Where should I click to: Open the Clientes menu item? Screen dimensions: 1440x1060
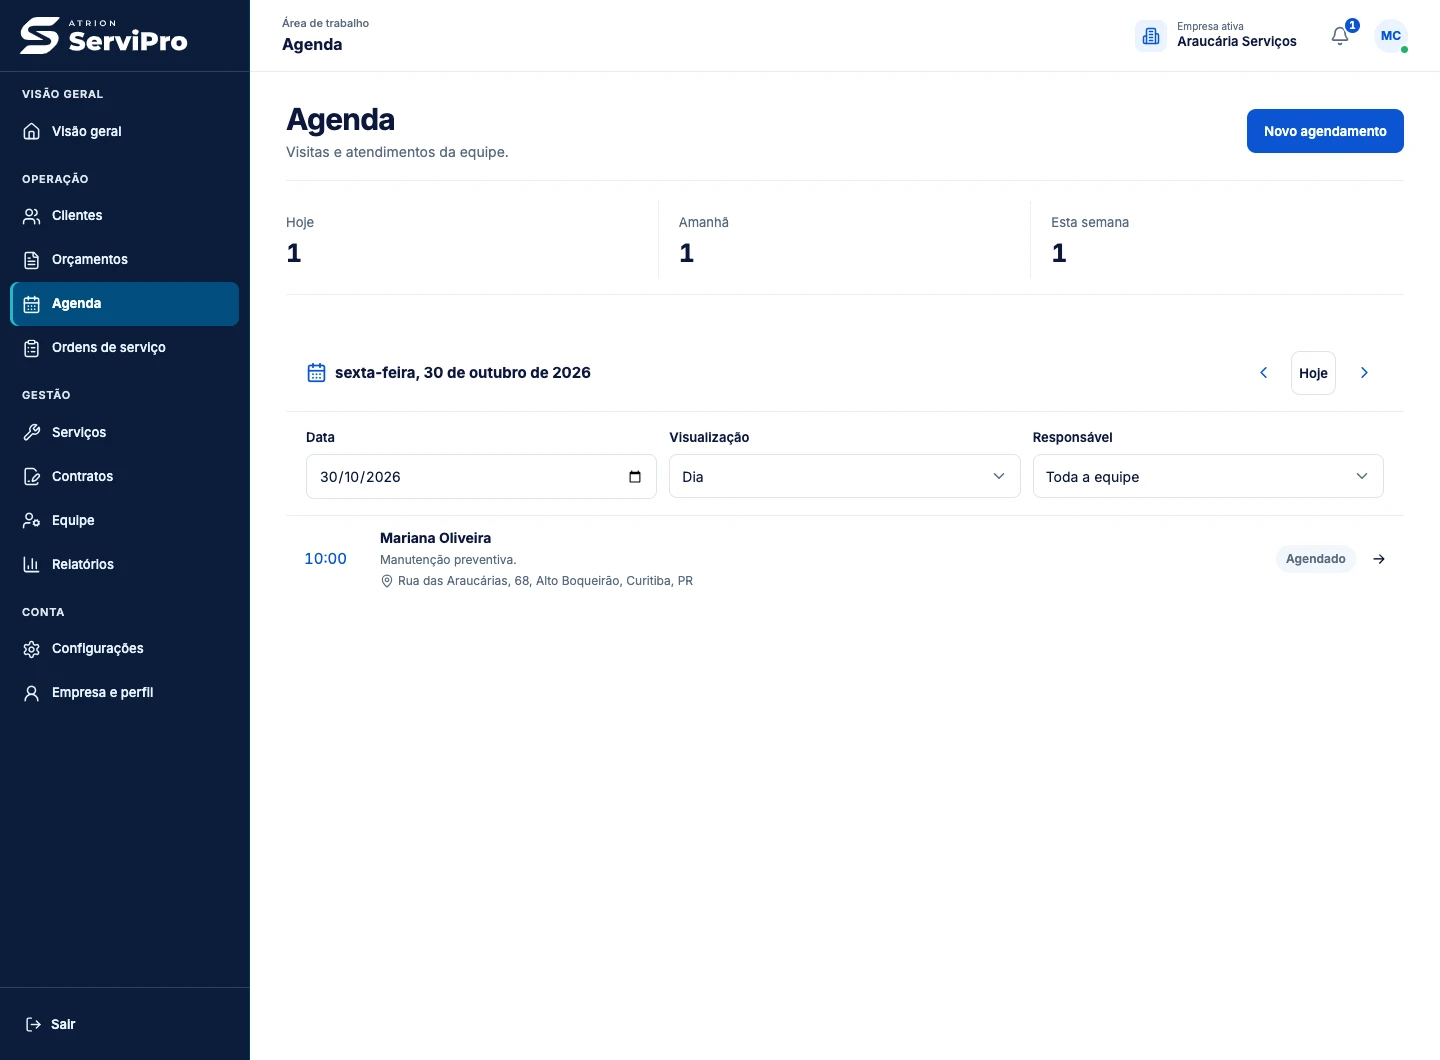[125, 216]
